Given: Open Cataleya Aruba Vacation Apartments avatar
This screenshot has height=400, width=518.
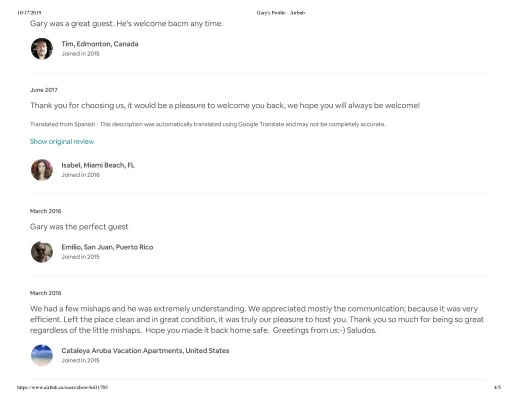Looking at the screenshot, I should click(42, 355).
